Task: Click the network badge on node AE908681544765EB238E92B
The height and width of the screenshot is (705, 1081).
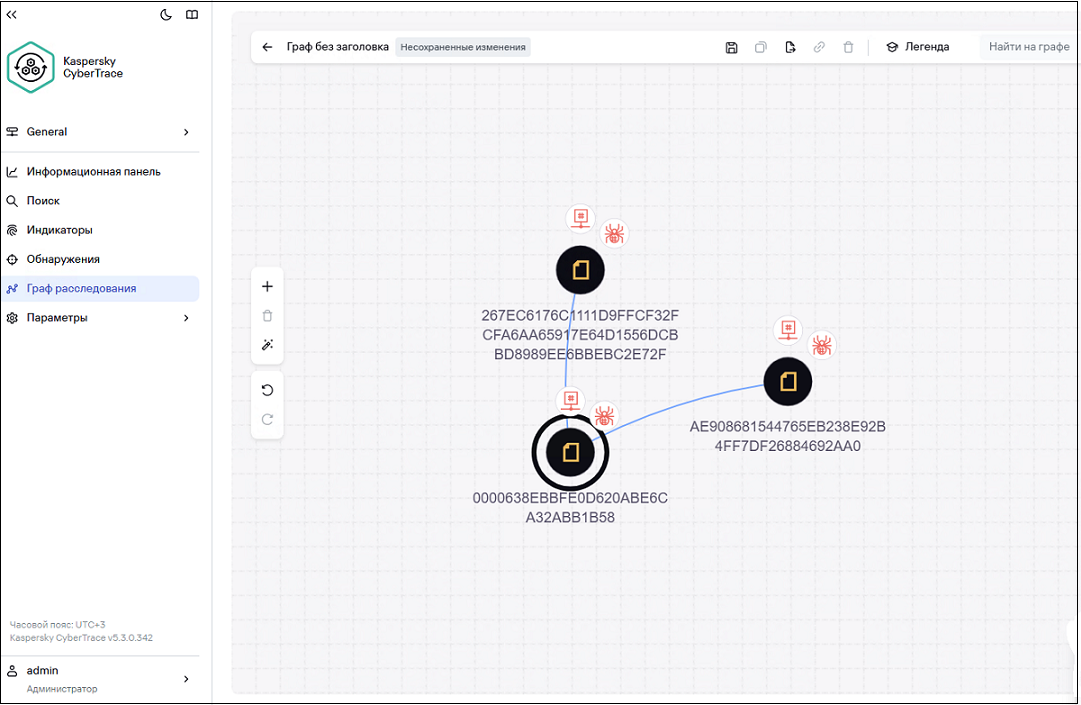Action: (x=788, y=329)
